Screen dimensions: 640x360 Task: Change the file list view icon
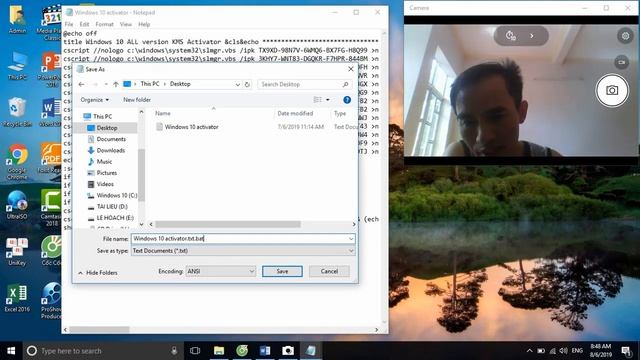click(318, 100)
